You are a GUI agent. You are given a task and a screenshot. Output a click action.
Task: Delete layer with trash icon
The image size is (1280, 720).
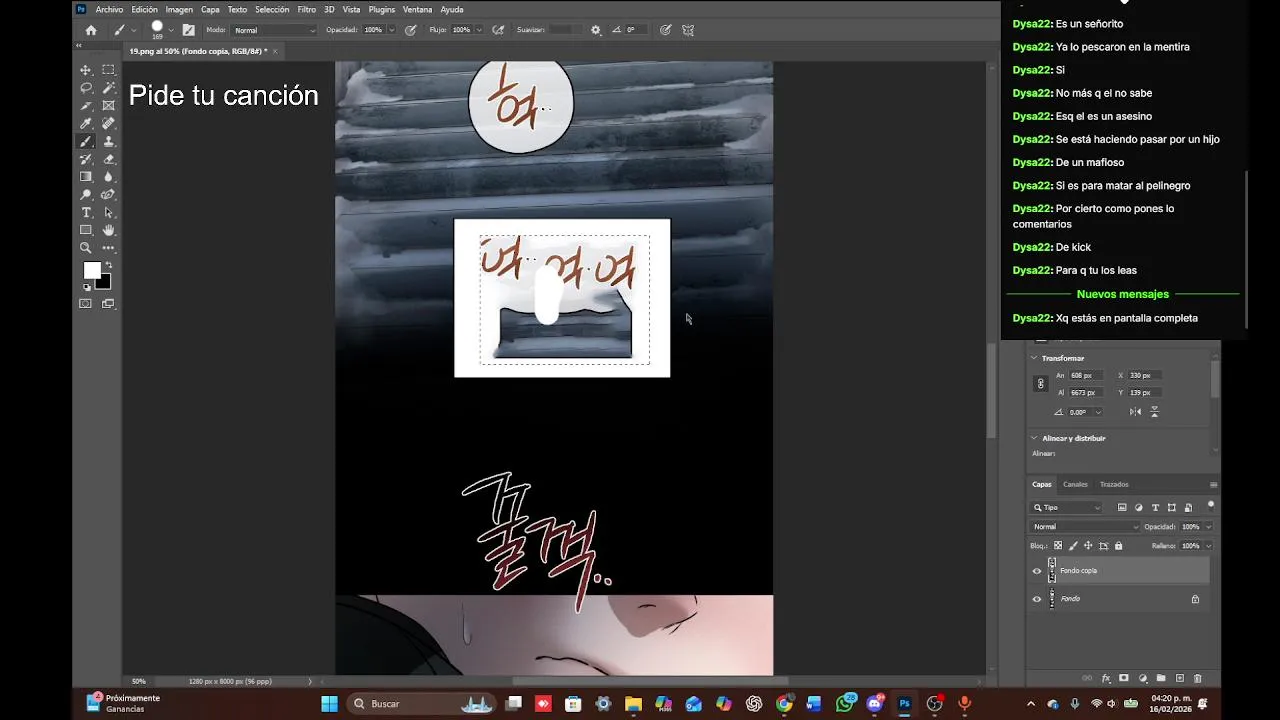point(1198,678)
